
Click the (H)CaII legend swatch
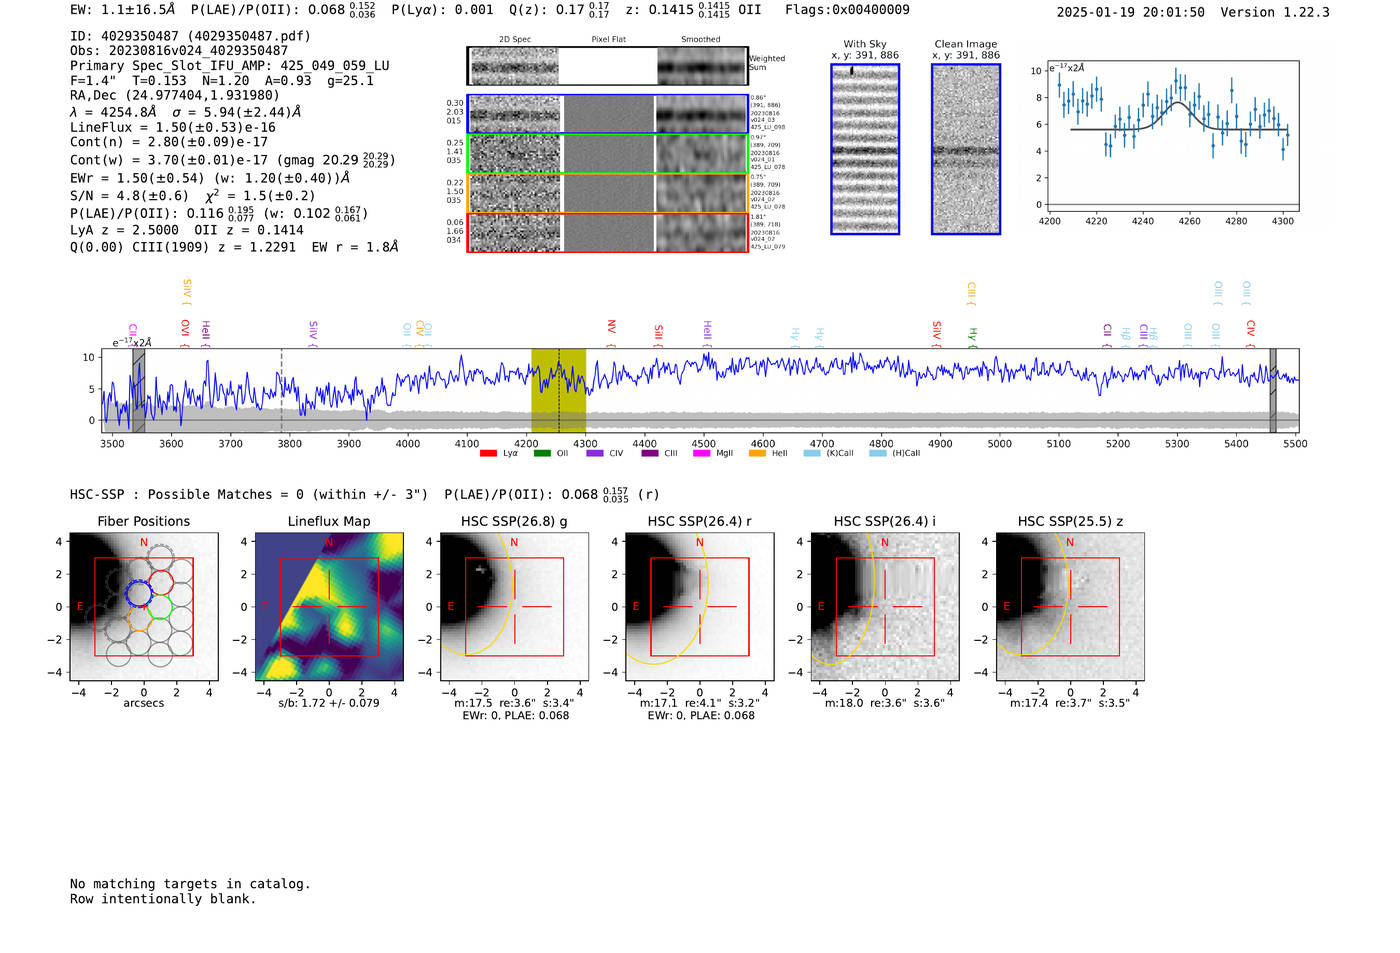coord(878,453)
